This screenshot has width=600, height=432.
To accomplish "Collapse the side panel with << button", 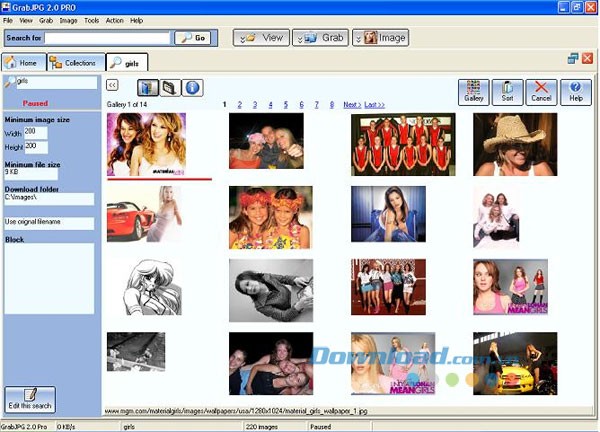I will tap(112, 86).
